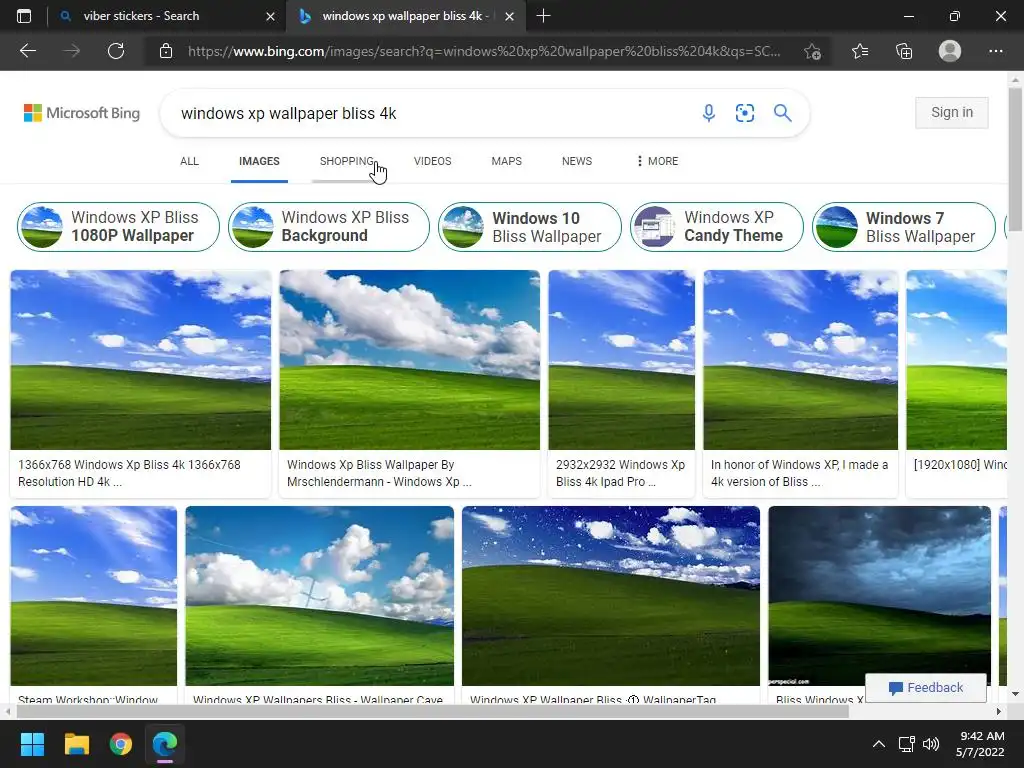The image size is (1024, 768).
Task: Open the starry night Bliss WallpaperTag thumbnail
Action: click(x=611, y=596)
